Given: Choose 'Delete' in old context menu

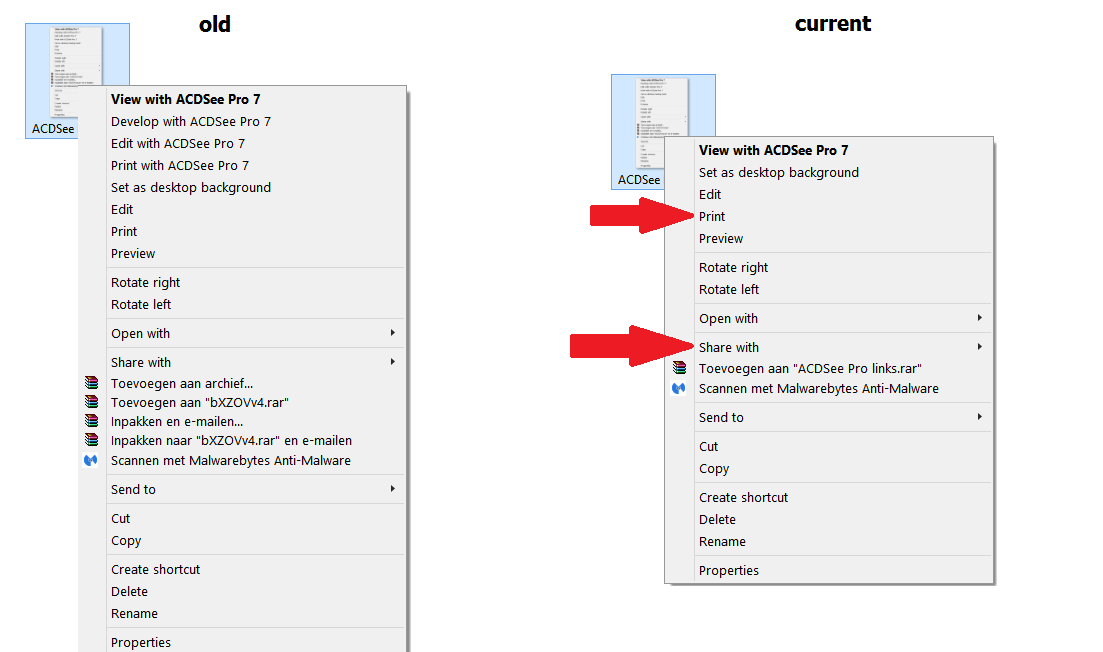Looking at the screenshot, I should tap(129, 592).
